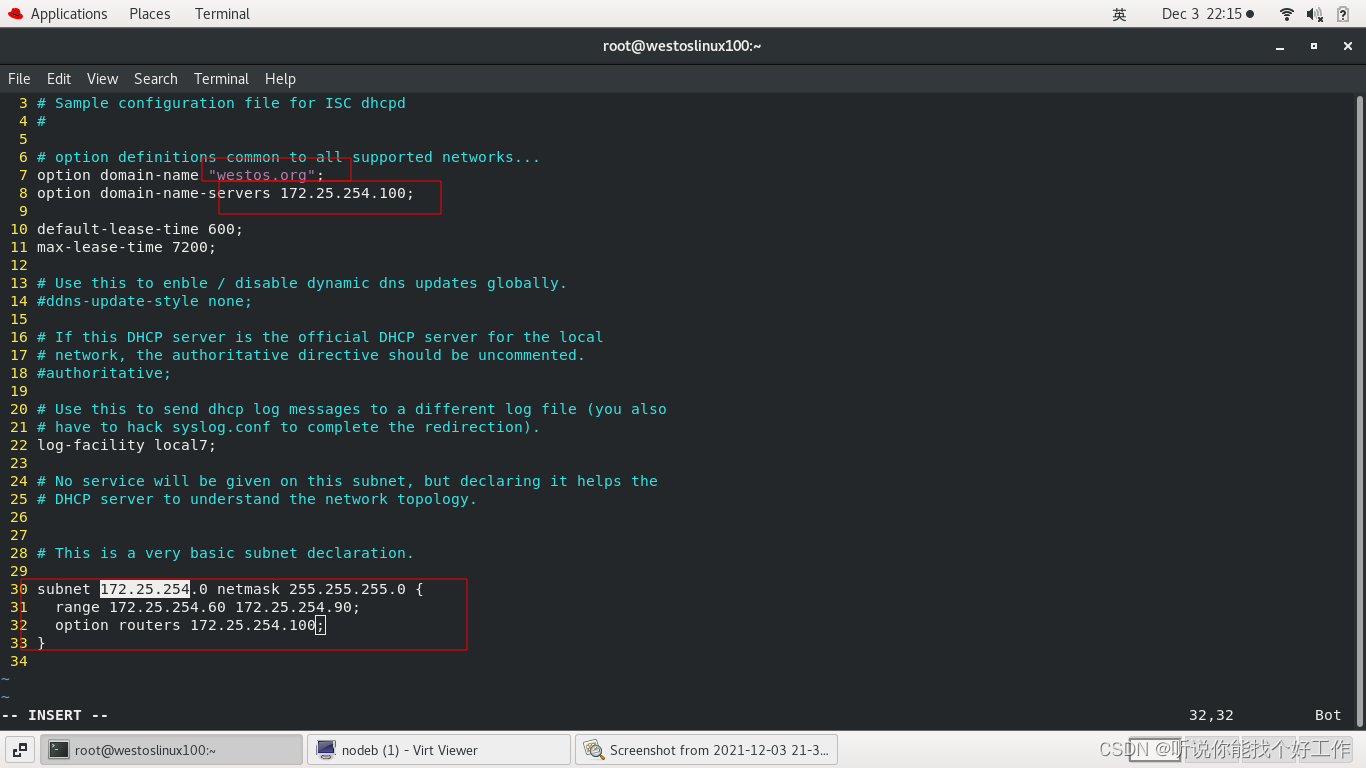Open the View menu

pos(102,79)
